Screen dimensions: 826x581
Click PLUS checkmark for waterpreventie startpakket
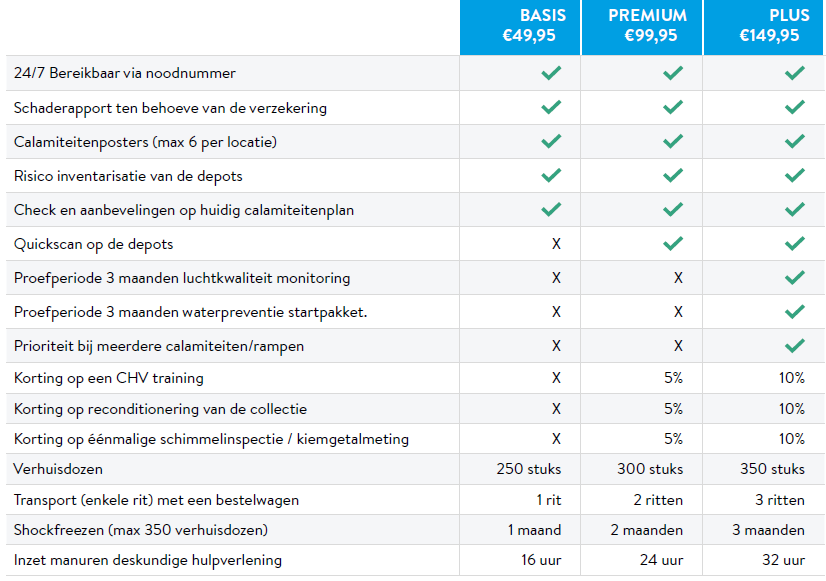coord(794,311)
